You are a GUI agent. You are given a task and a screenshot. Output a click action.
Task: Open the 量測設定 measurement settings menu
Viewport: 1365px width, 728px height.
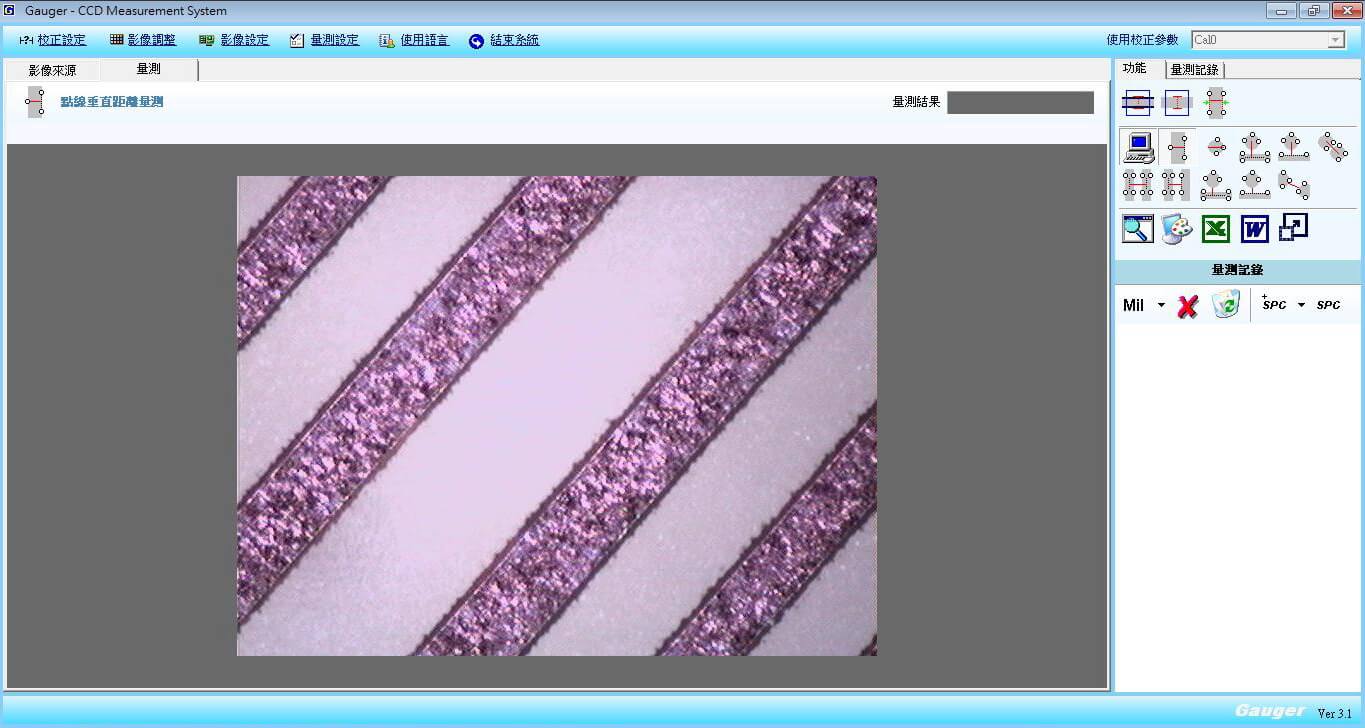pos(324,40)
